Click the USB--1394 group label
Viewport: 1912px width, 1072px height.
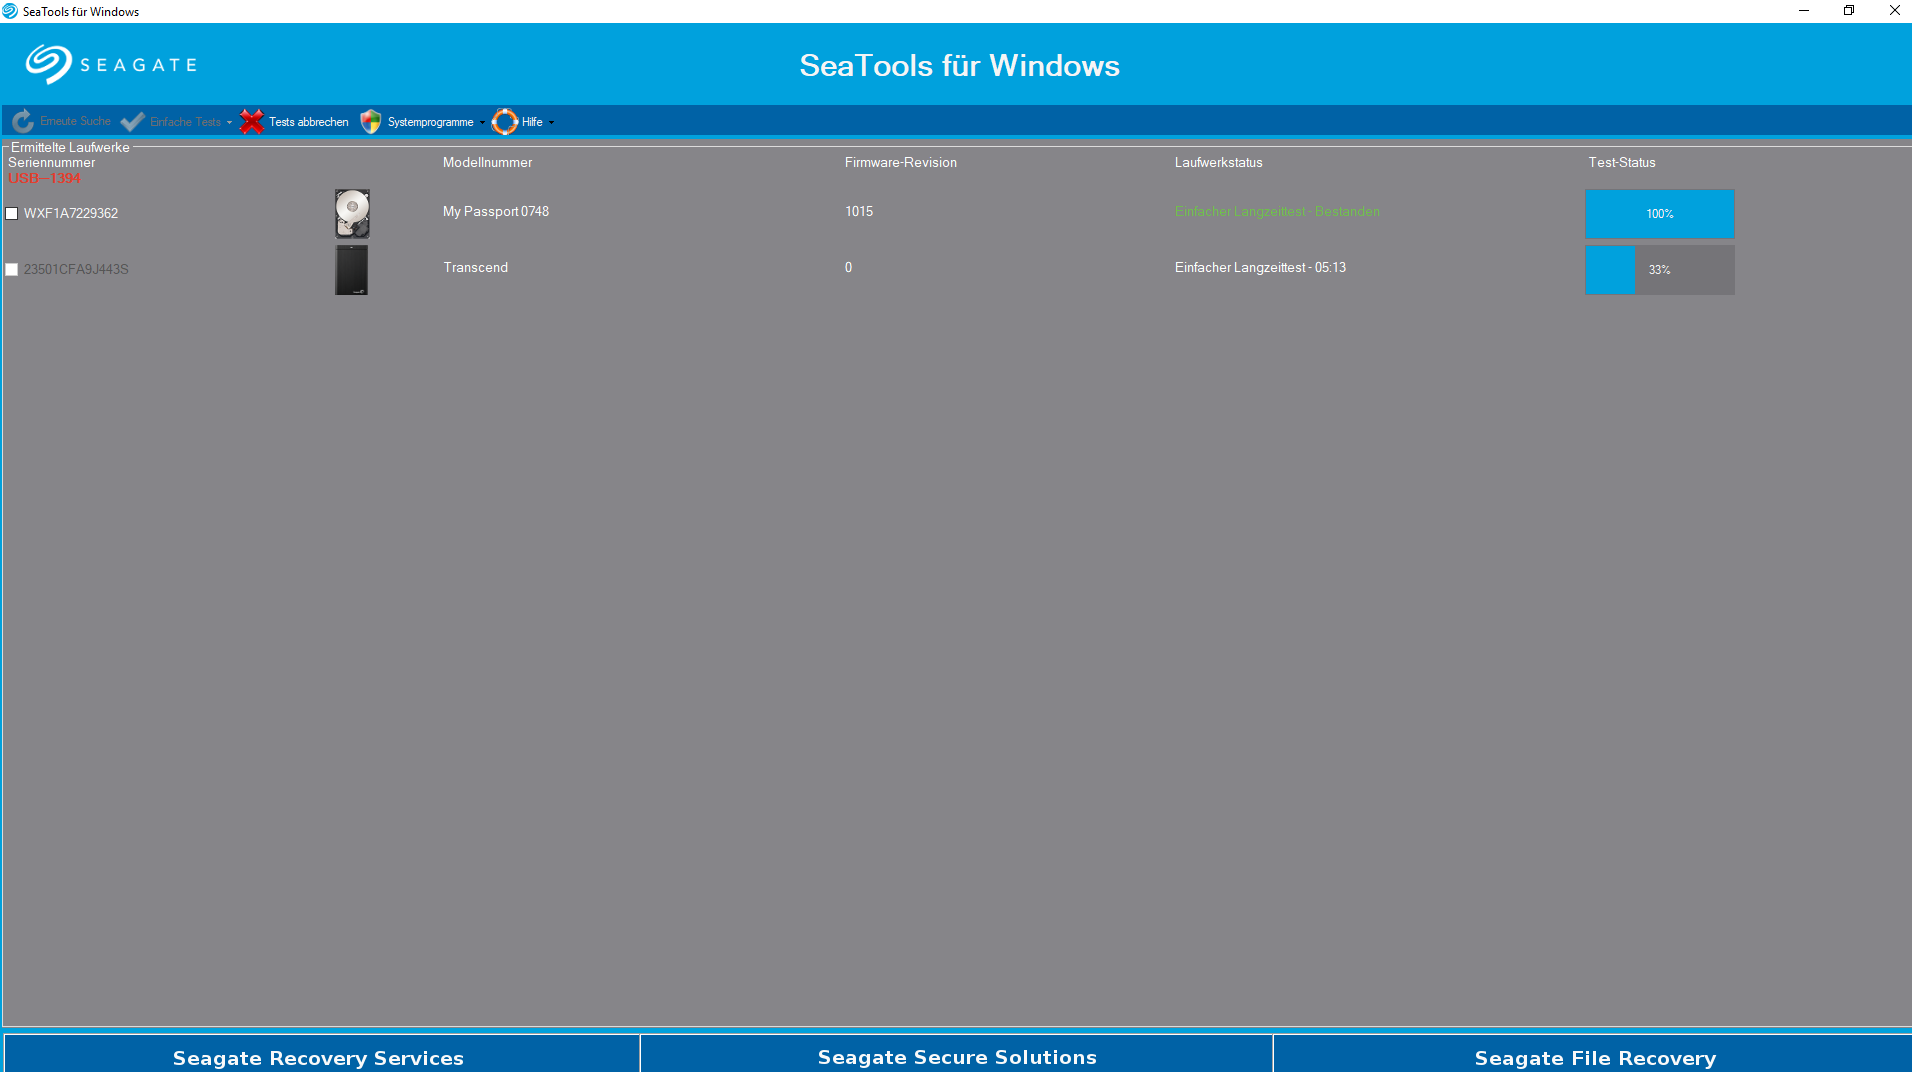pos(44,178)
